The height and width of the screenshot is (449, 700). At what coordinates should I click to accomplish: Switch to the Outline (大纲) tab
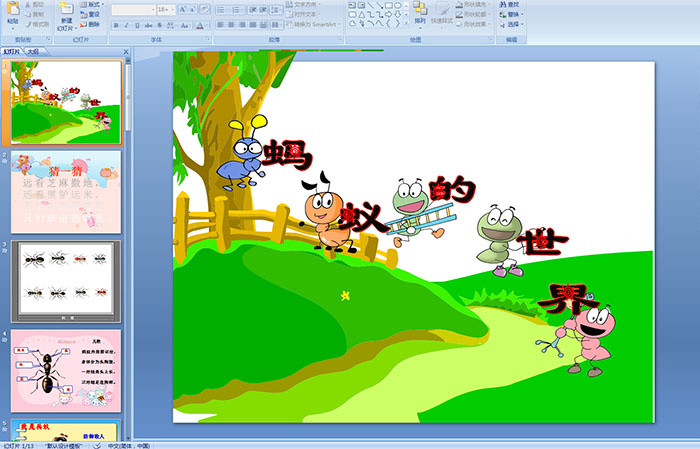pyautogui.click(x=33, y=51)
